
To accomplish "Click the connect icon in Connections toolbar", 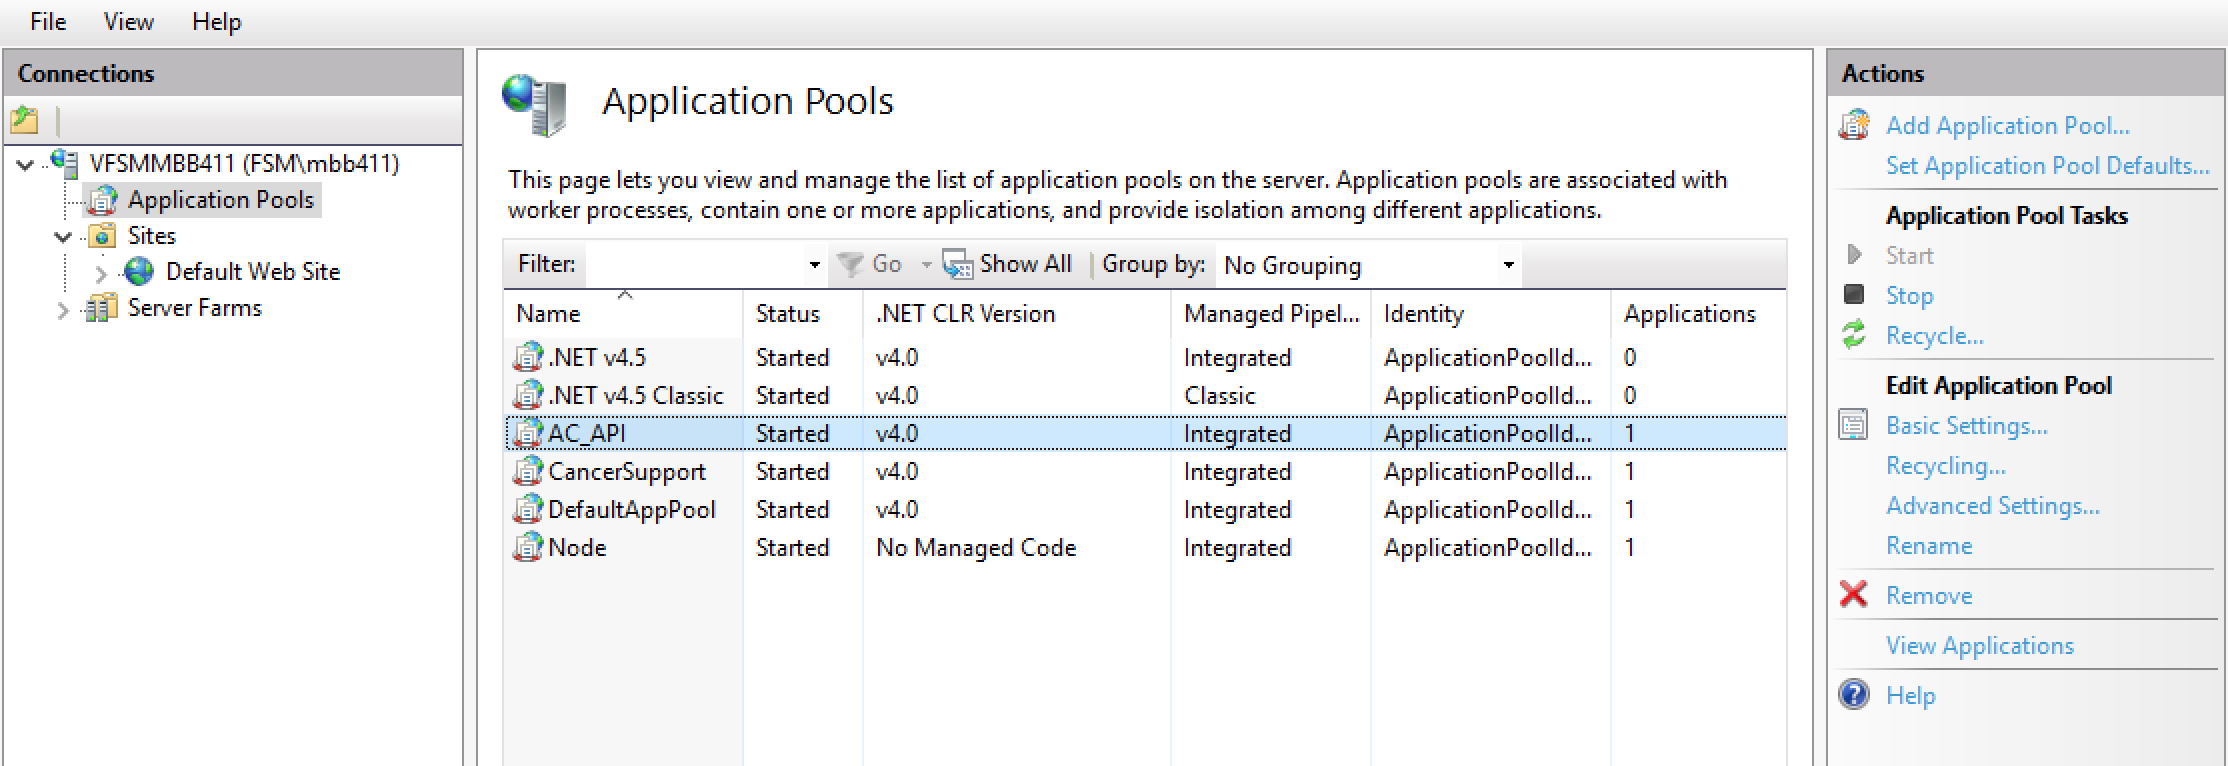I will pos(24,121).
